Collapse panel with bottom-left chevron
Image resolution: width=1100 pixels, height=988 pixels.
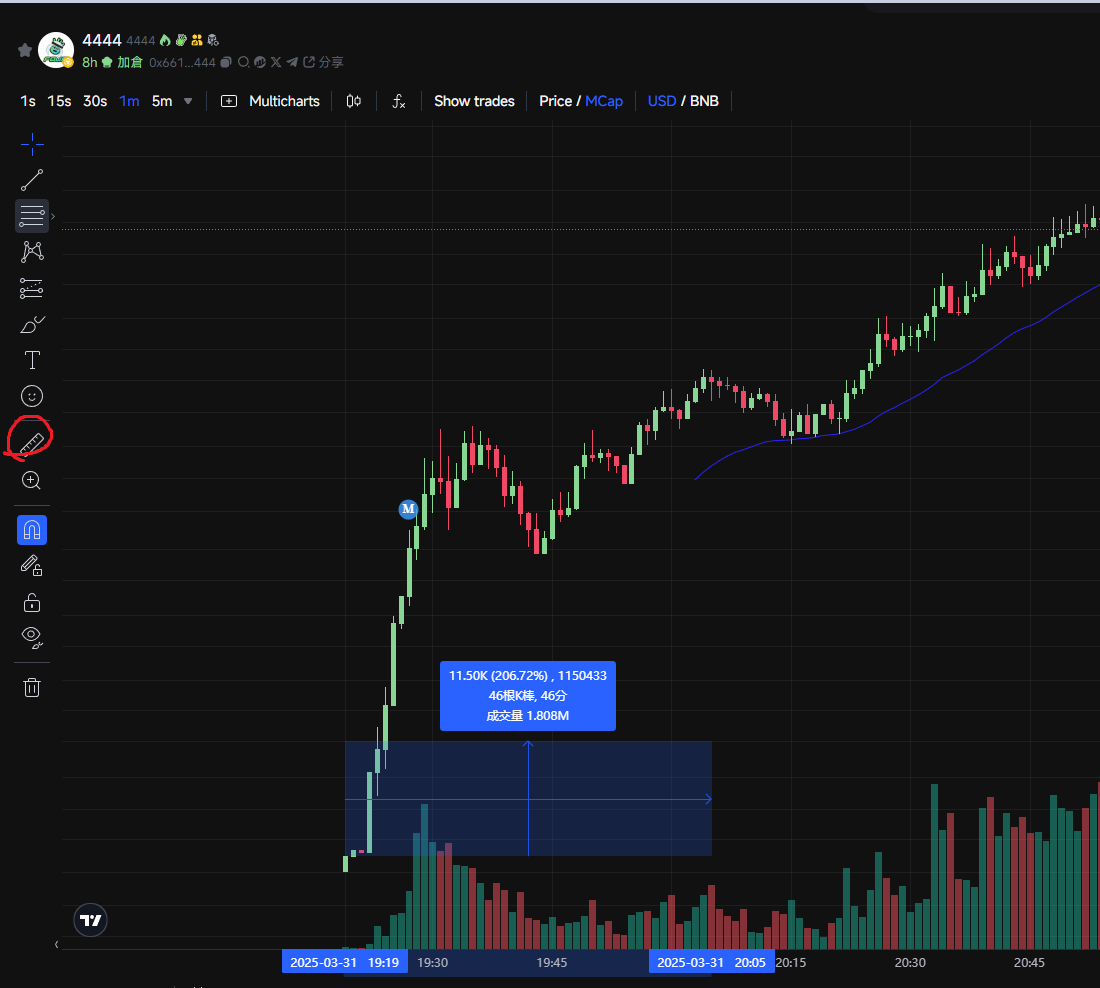pos(57,944)
